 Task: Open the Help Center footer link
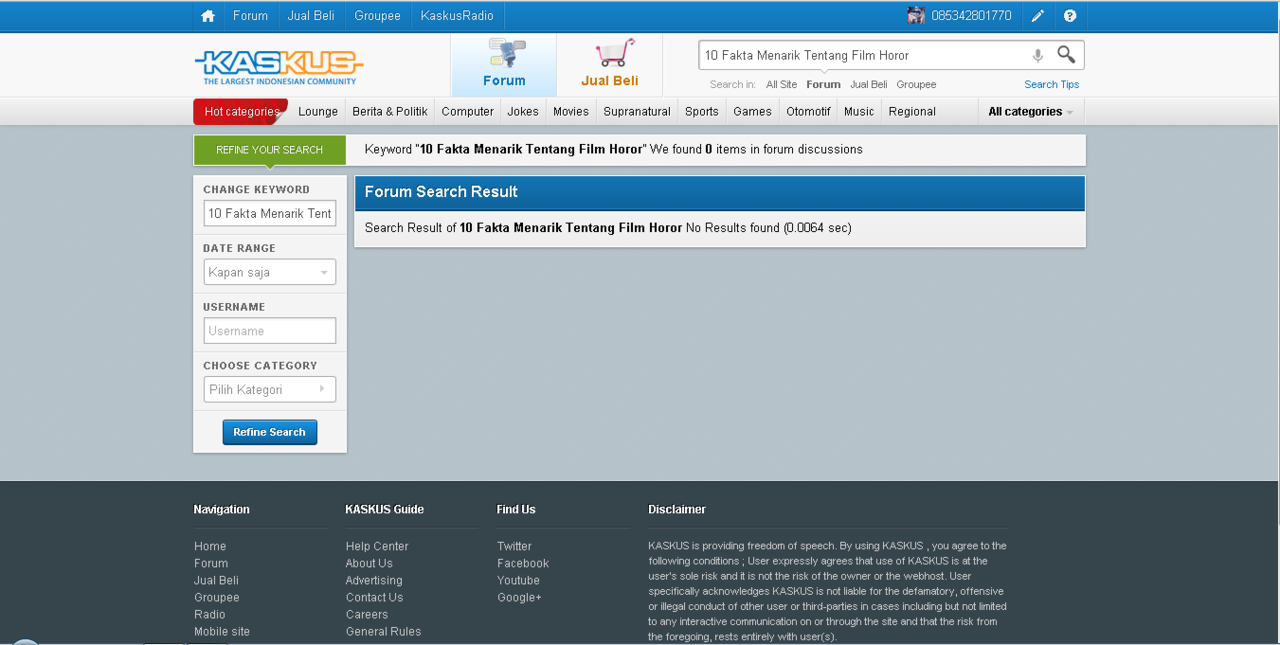pyautogui.click(x=377, y=546)
